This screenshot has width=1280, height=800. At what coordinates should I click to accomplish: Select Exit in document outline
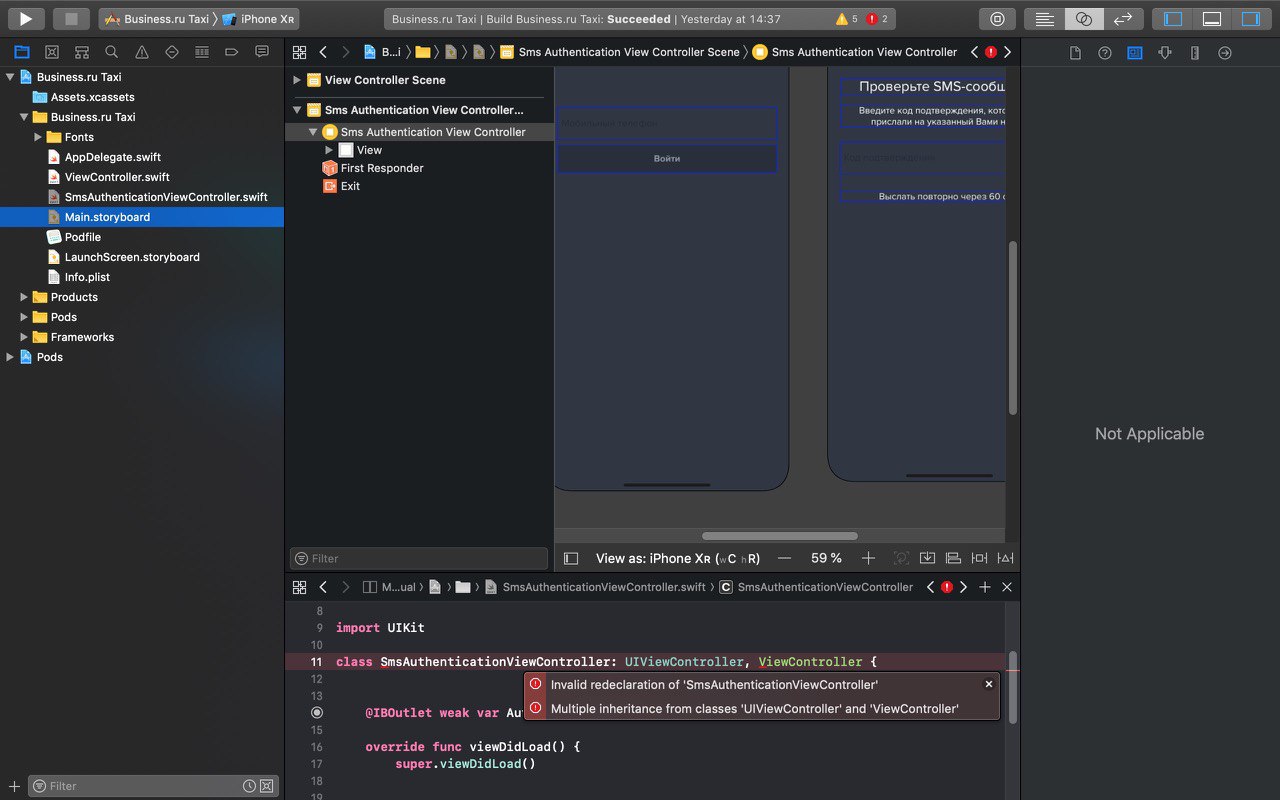[350, 186]
